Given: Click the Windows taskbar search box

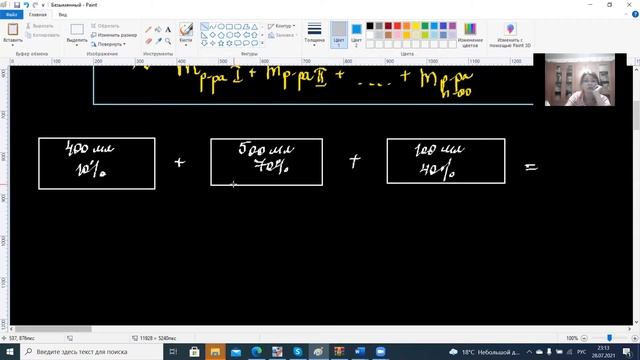Looking at the screenshot, I should (92, 351).
